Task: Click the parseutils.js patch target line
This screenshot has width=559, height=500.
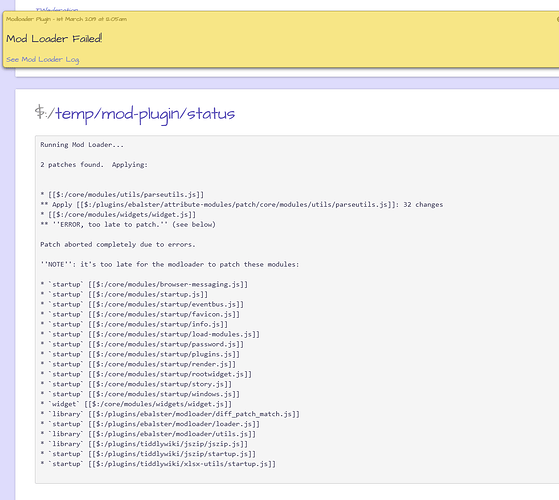Action: coord(122,195)
